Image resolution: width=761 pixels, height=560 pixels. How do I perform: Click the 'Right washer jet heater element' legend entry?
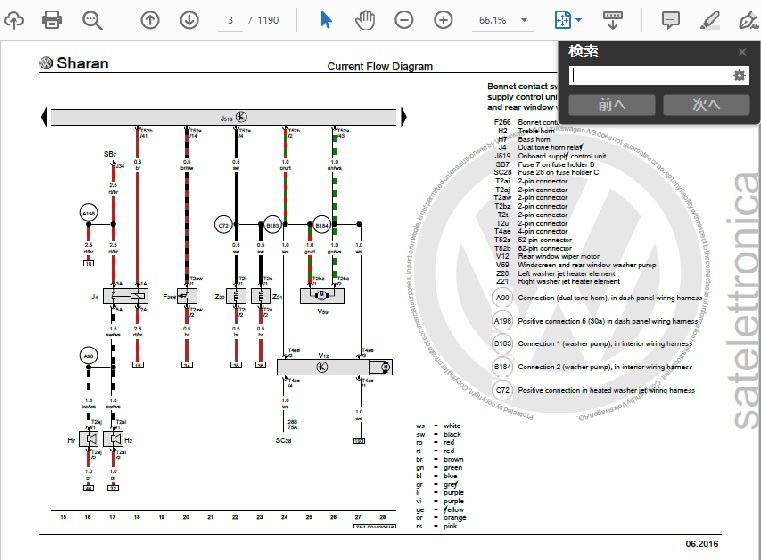(x=568, y=281)
